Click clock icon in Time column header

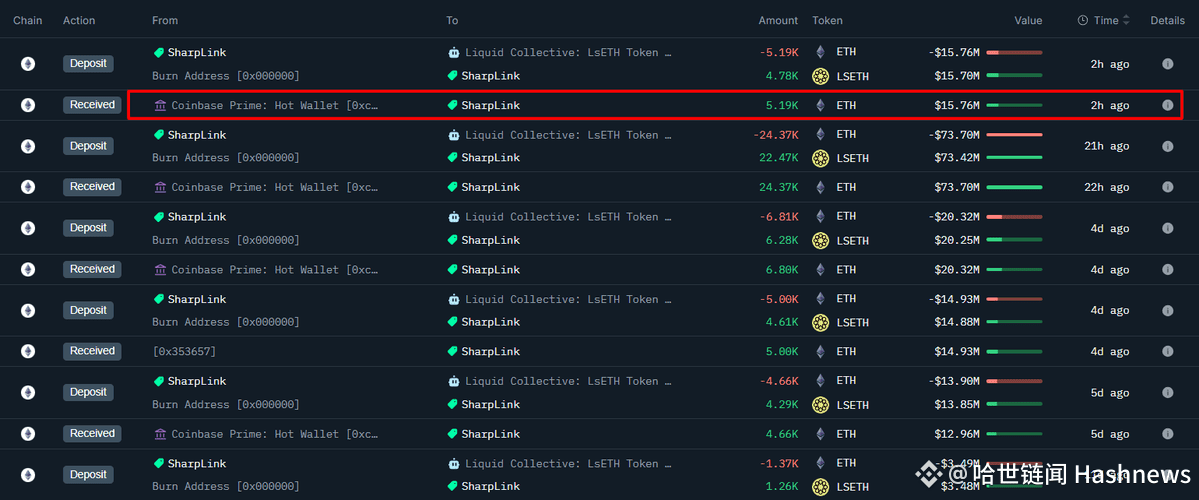point(1083,21)
